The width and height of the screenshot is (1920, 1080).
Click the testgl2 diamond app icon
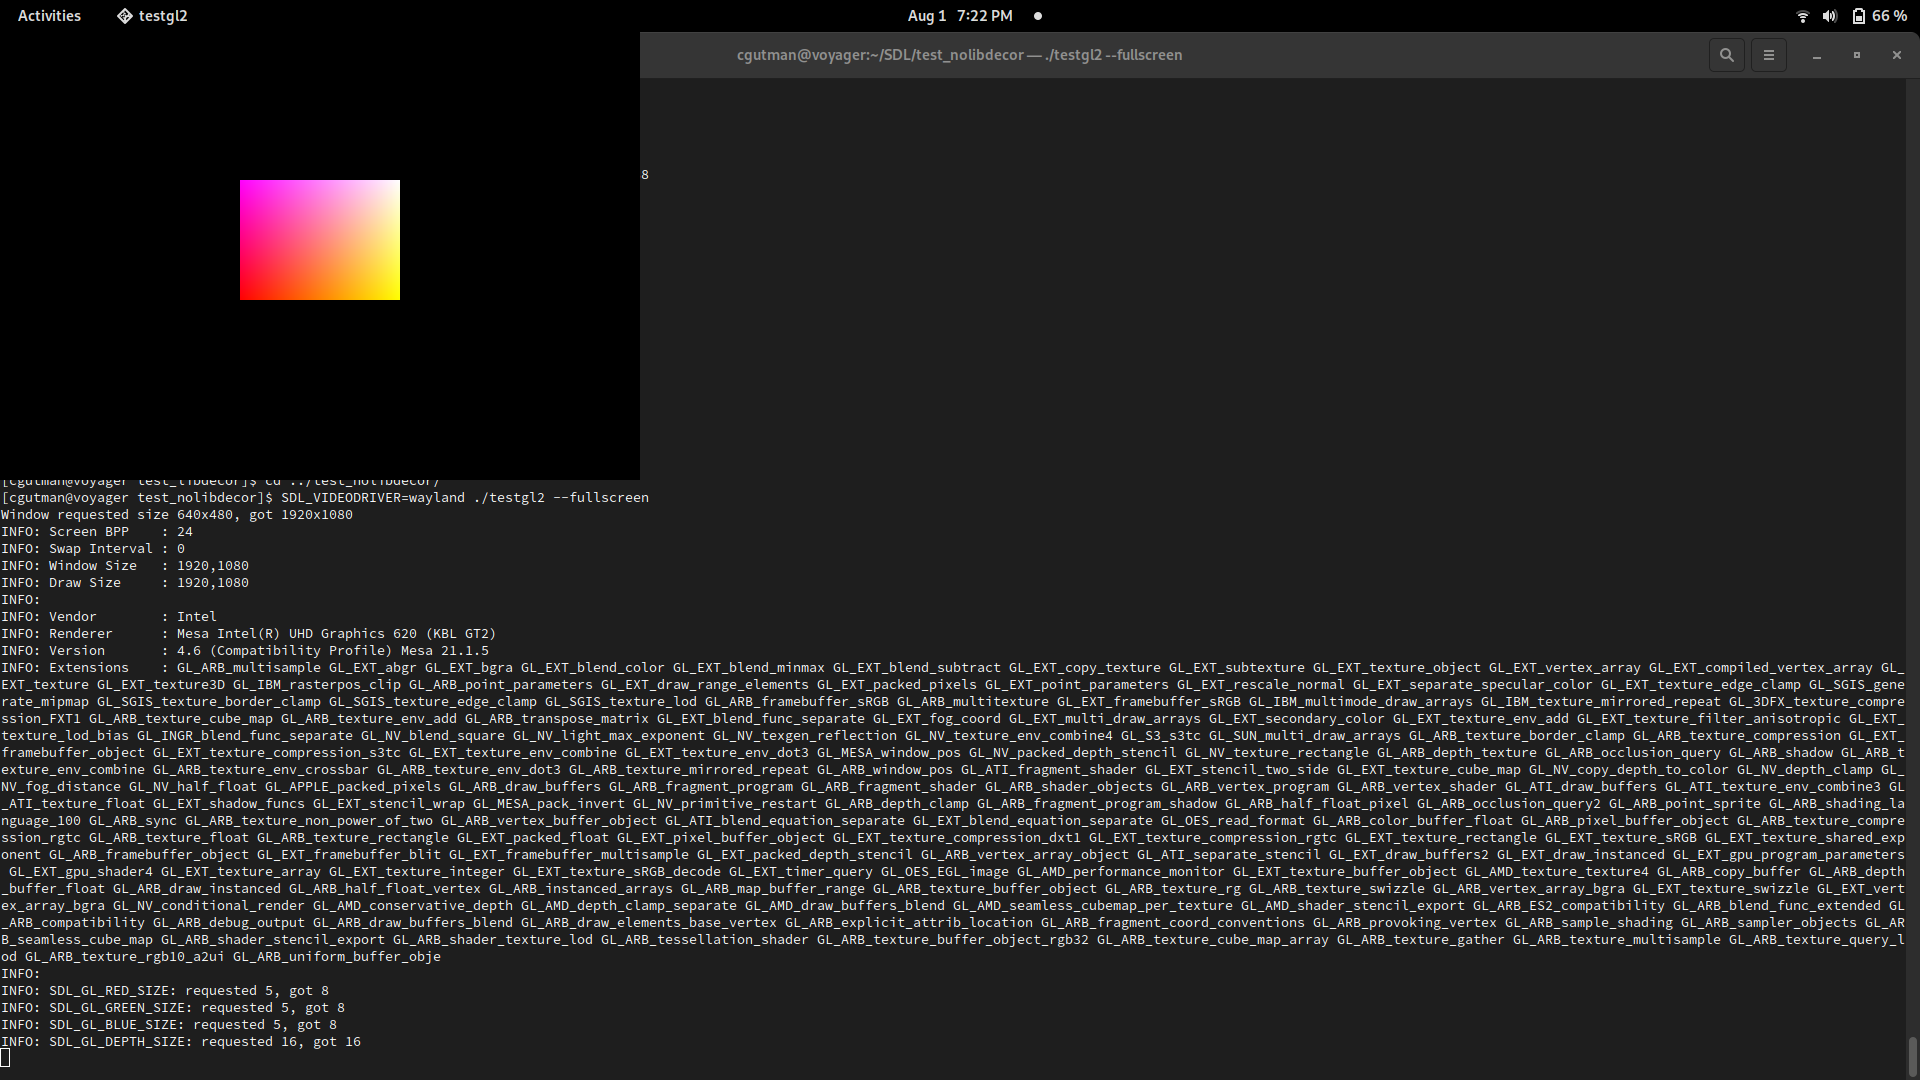point(125,16)
